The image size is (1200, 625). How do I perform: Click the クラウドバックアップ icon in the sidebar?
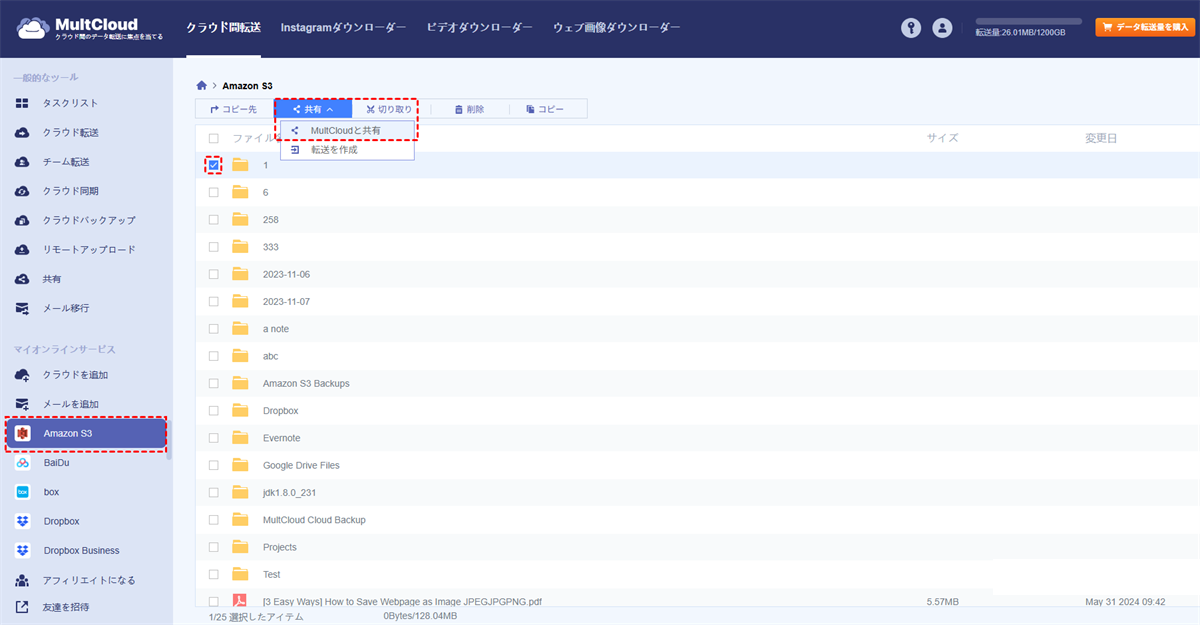(22, 220)
